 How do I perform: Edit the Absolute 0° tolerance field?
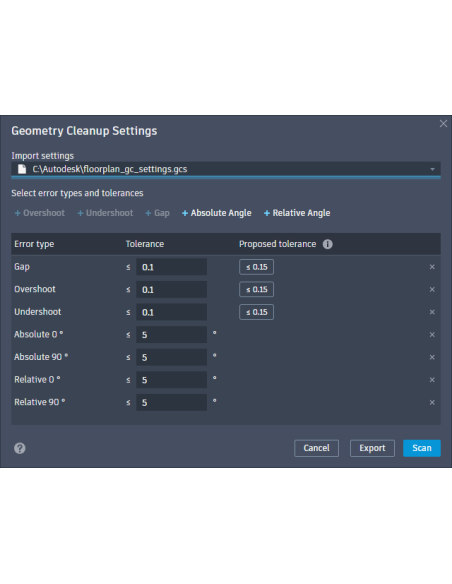171,334
